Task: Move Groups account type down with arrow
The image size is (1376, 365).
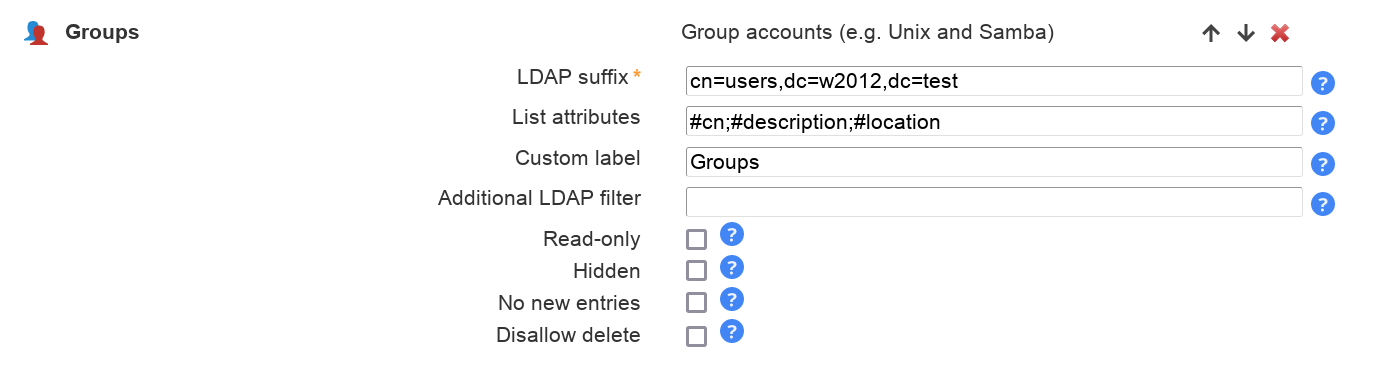Action: click(x=1245, y=33)
